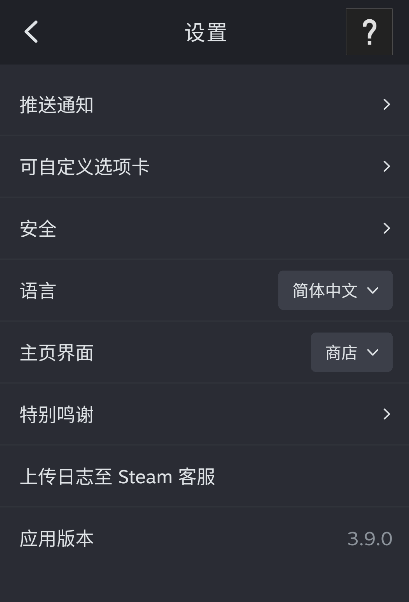The height and width of the screenshot is (602, 409).
Task: Open the 特别鸣谢 credits page
Action: click(x=204, y=414)
